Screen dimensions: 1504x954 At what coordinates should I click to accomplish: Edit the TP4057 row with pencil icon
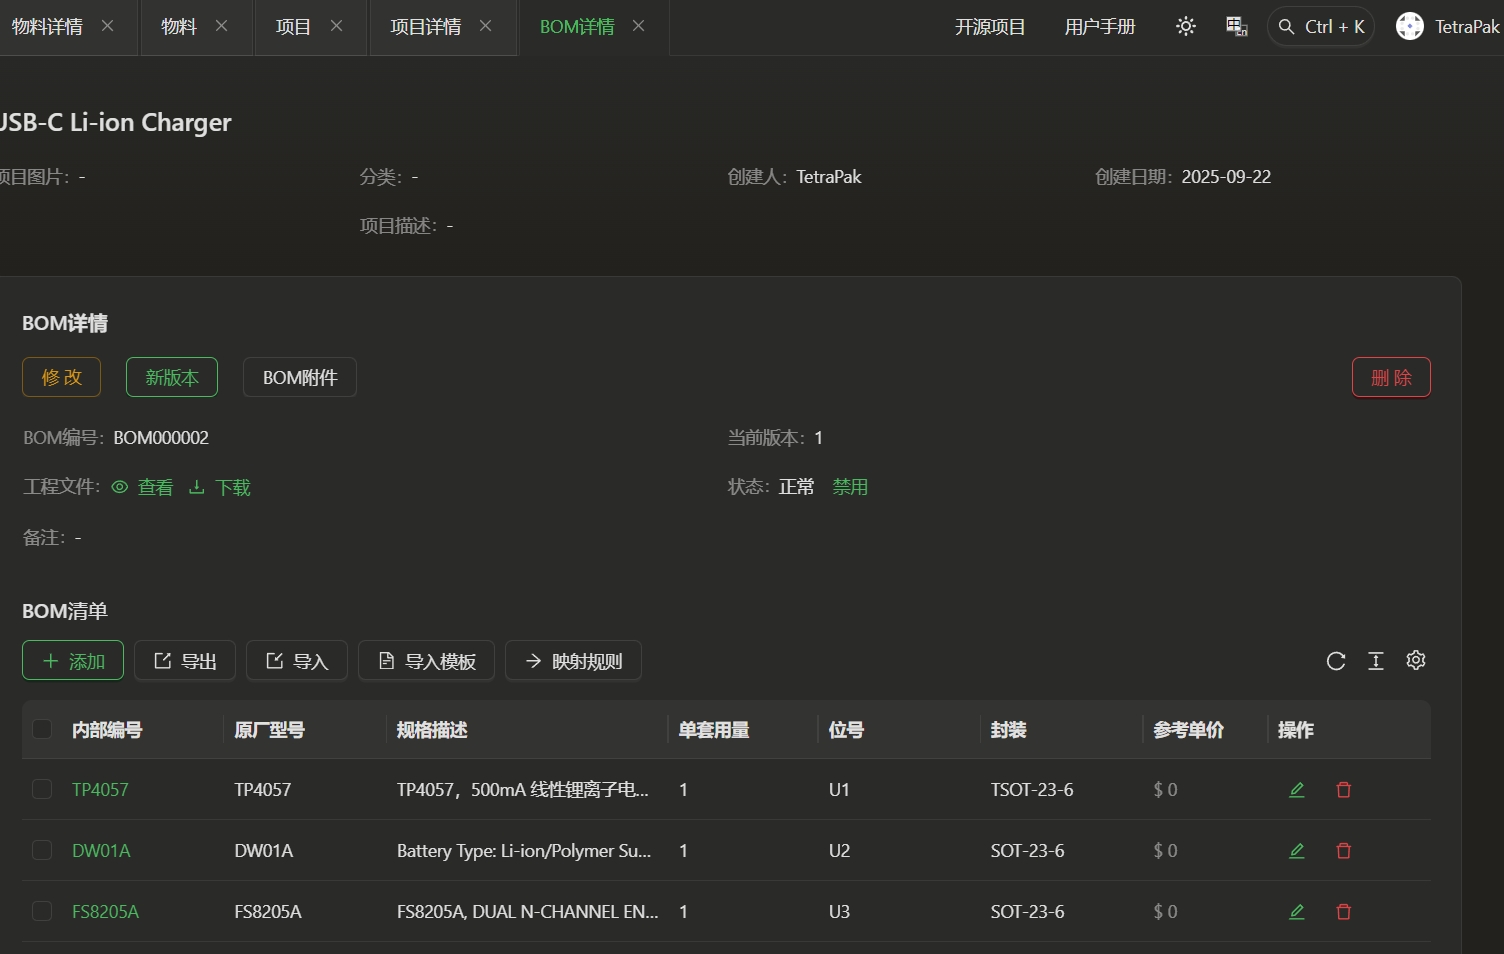[1297, 790]
